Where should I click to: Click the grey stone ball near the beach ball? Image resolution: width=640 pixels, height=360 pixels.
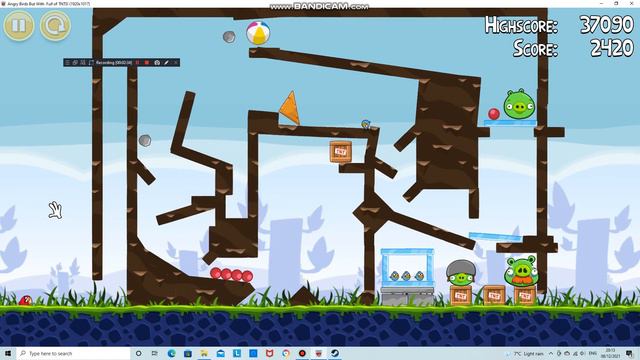(x=229, y=37)
